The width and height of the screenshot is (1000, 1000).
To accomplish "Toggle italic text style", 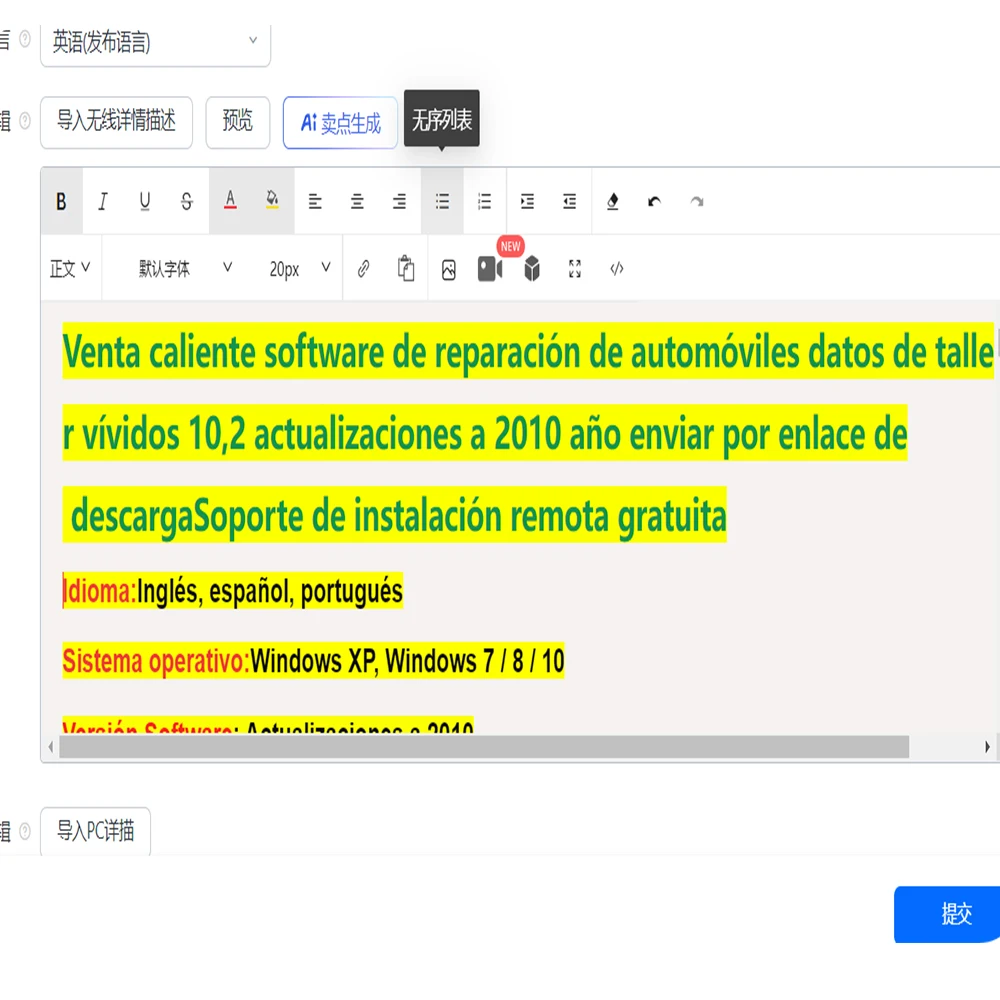I will click(x=102, y=201).
